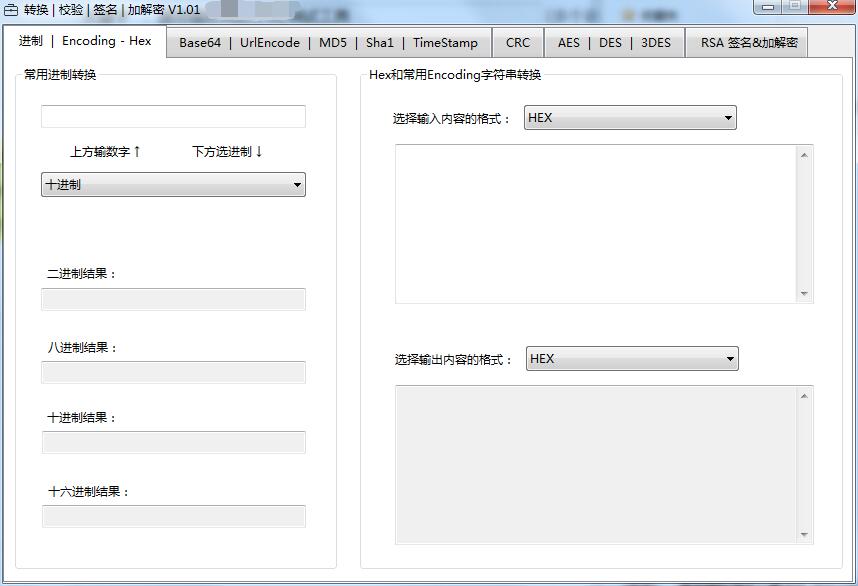
Task: Click the 十进制结果 output field
Action: click(x=173, y=442)
